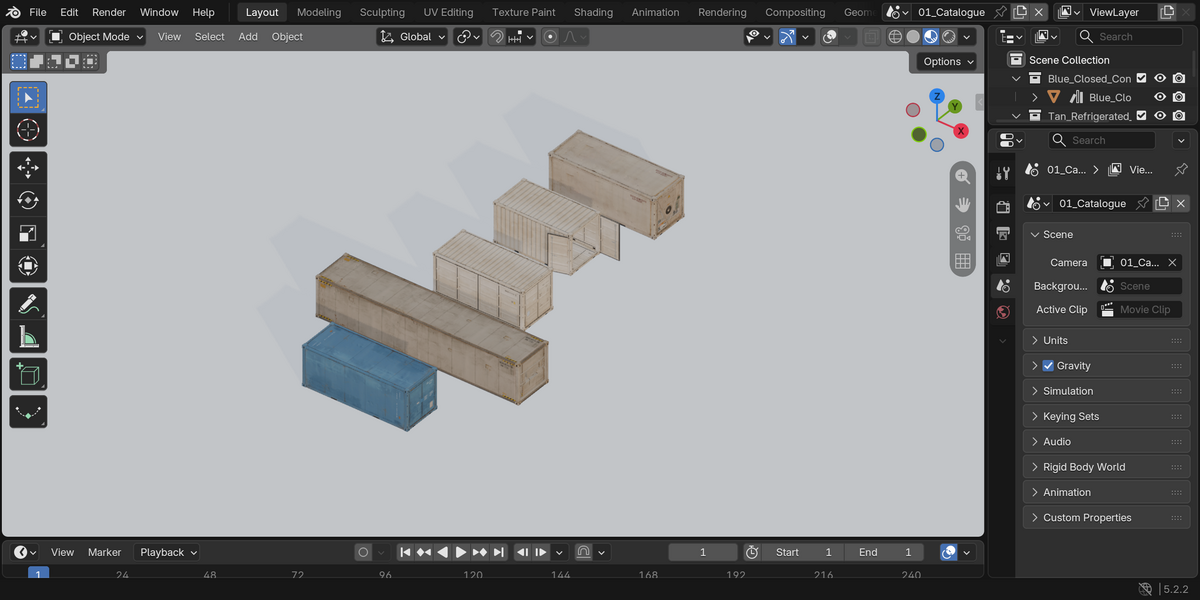The width and height of the screenshot is (1200, 600).
Task: Expand the Simulation panel
Action: 1106,391
